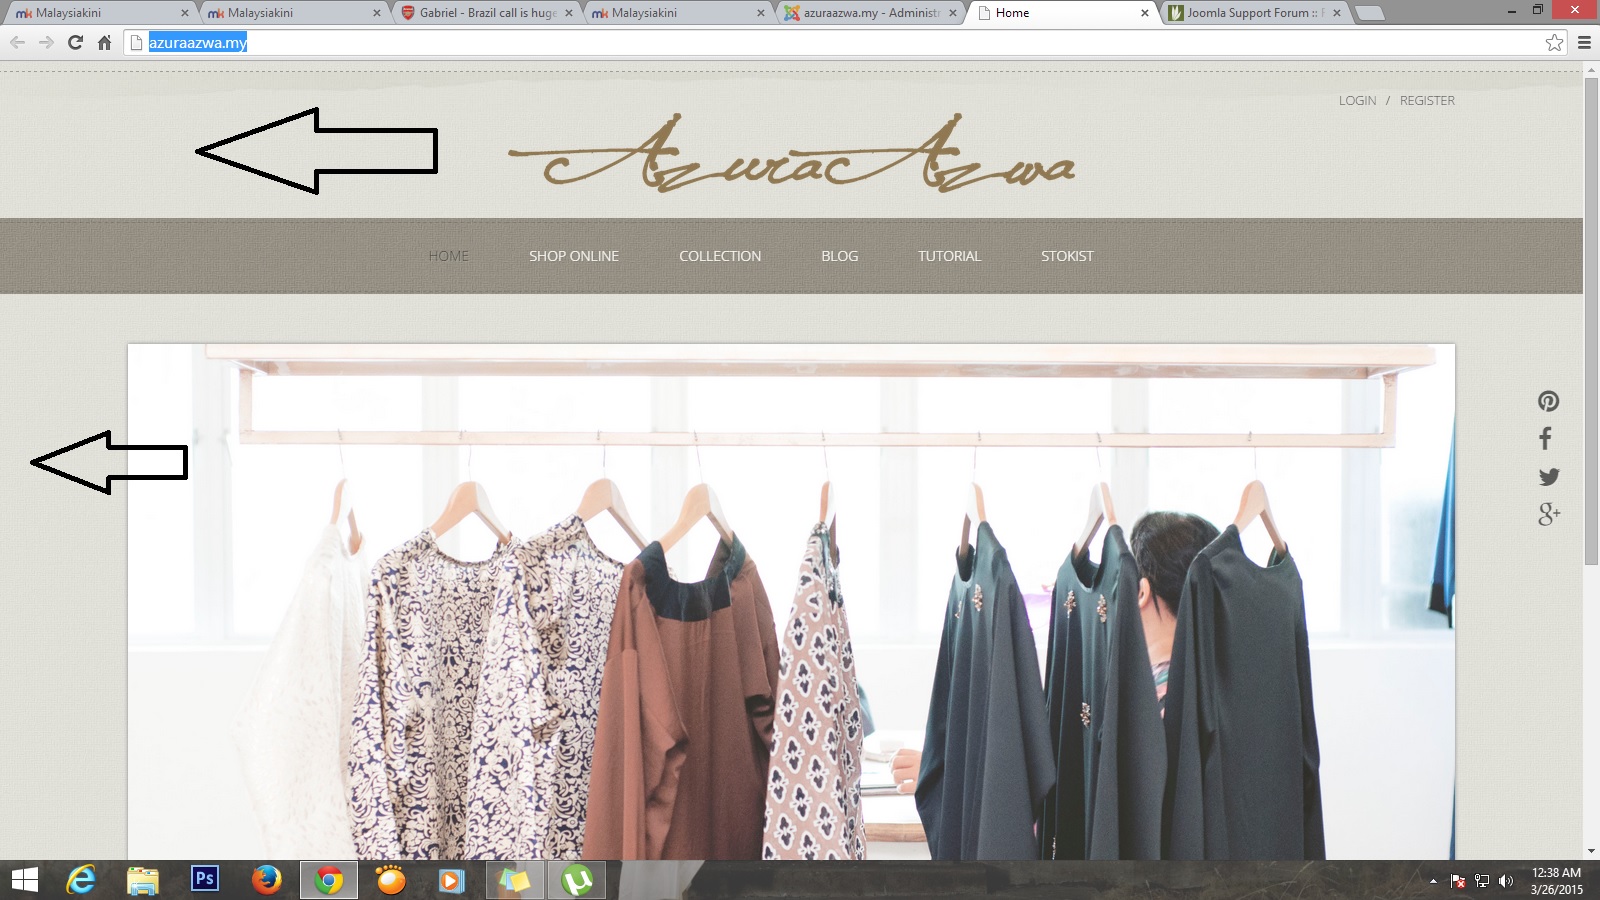The width and height of the screenshot is (1600, 900).
Task: Click the REGISTER link
Action: pyautogui.click(x=1427, y=101)
